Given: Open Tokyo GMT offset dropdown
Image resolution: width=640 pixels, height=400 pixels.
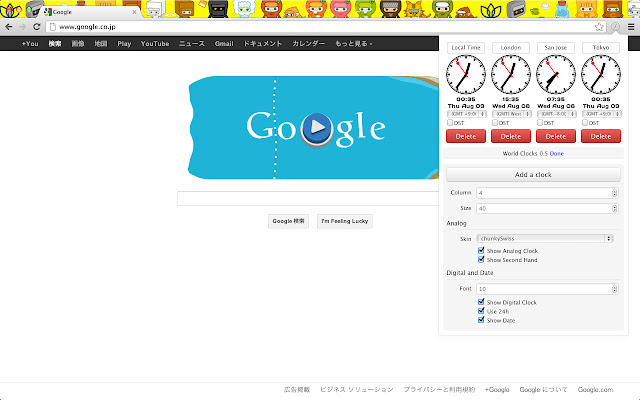Looking at the screenshot, I should point(602,114).
